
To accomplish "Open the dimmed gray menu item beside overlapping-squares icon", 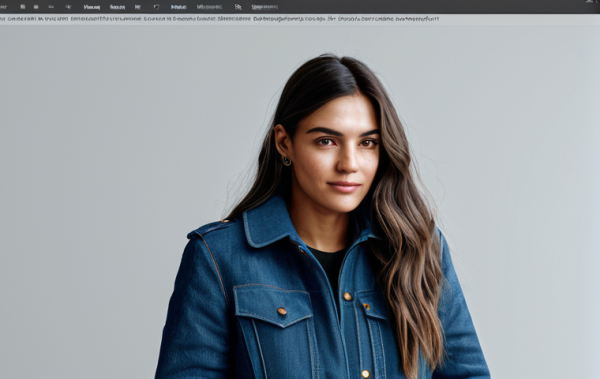I will pyautogui.click(x=209, y=7).
